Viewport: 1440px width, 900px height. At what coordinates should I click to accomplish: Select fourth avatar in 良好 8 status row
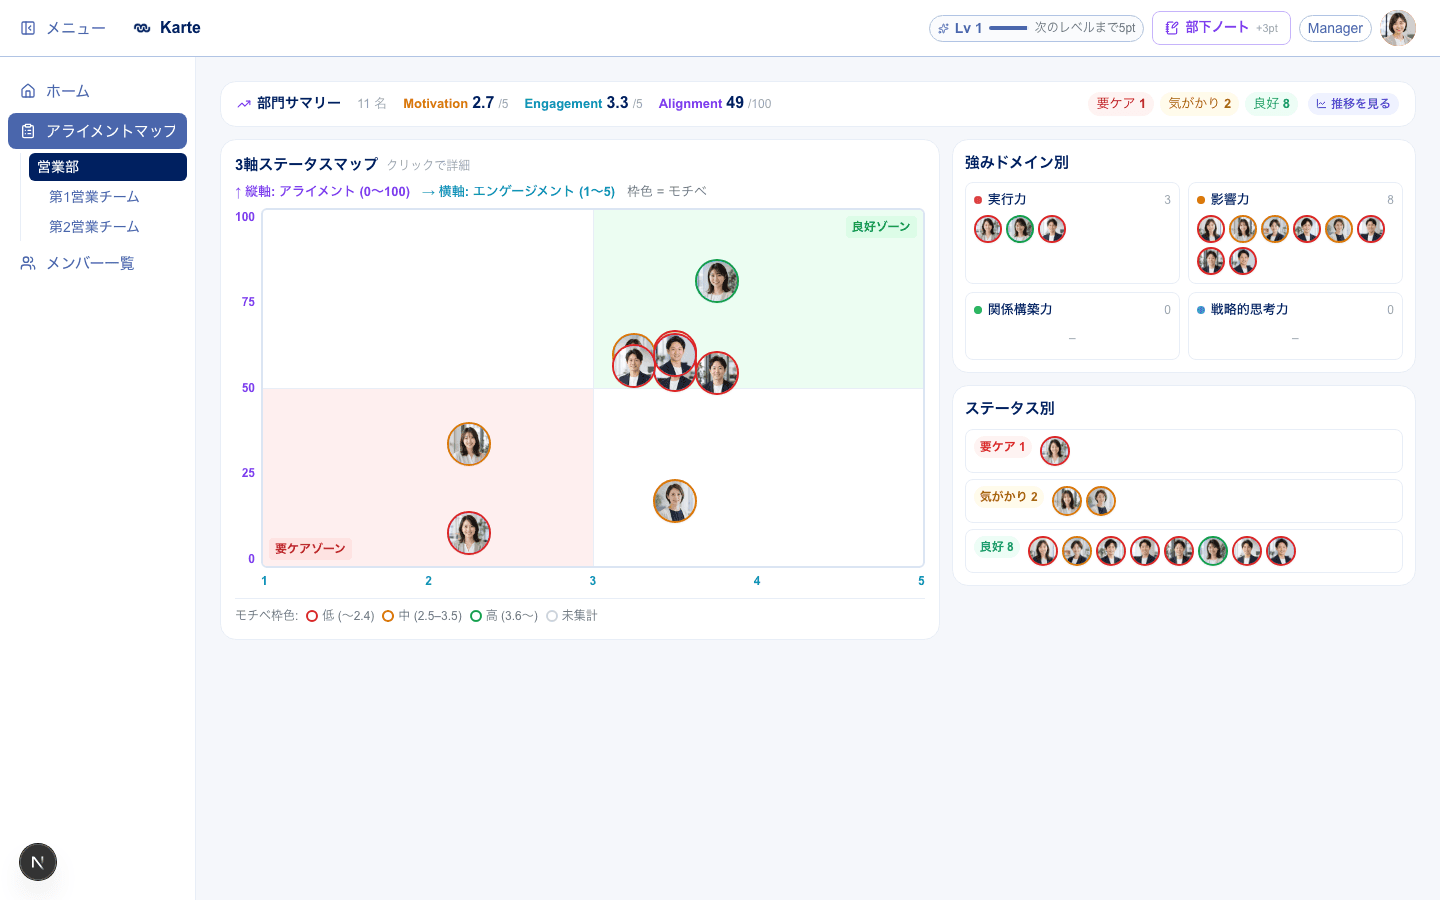[x=1145, y=551]
